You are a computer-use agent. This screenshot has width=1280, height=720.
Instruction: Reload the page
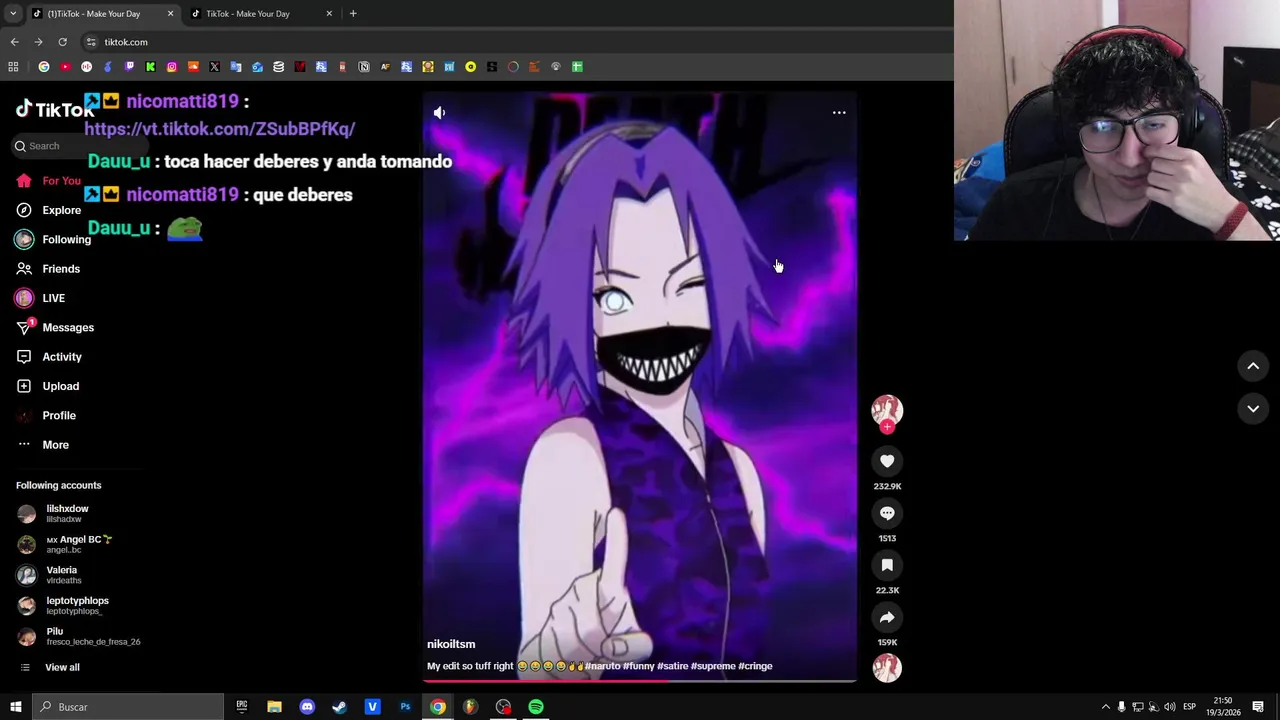(x=62, y=42)
